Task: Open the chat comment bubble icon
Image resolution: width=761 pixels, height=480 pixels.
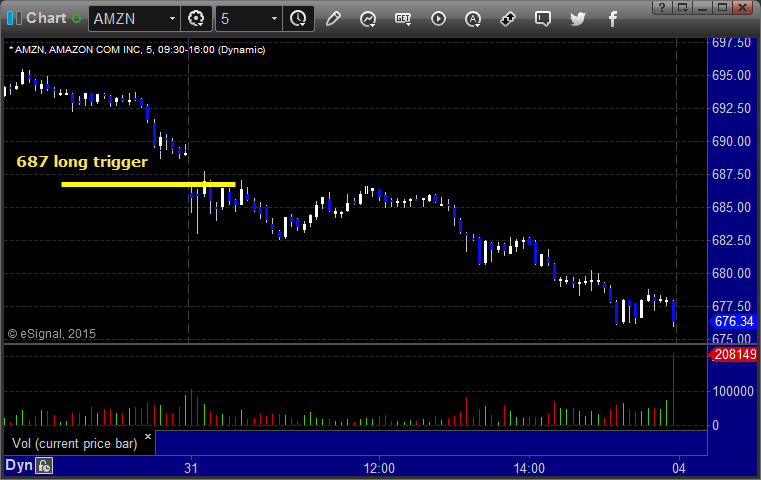Action: click(543, 19)
